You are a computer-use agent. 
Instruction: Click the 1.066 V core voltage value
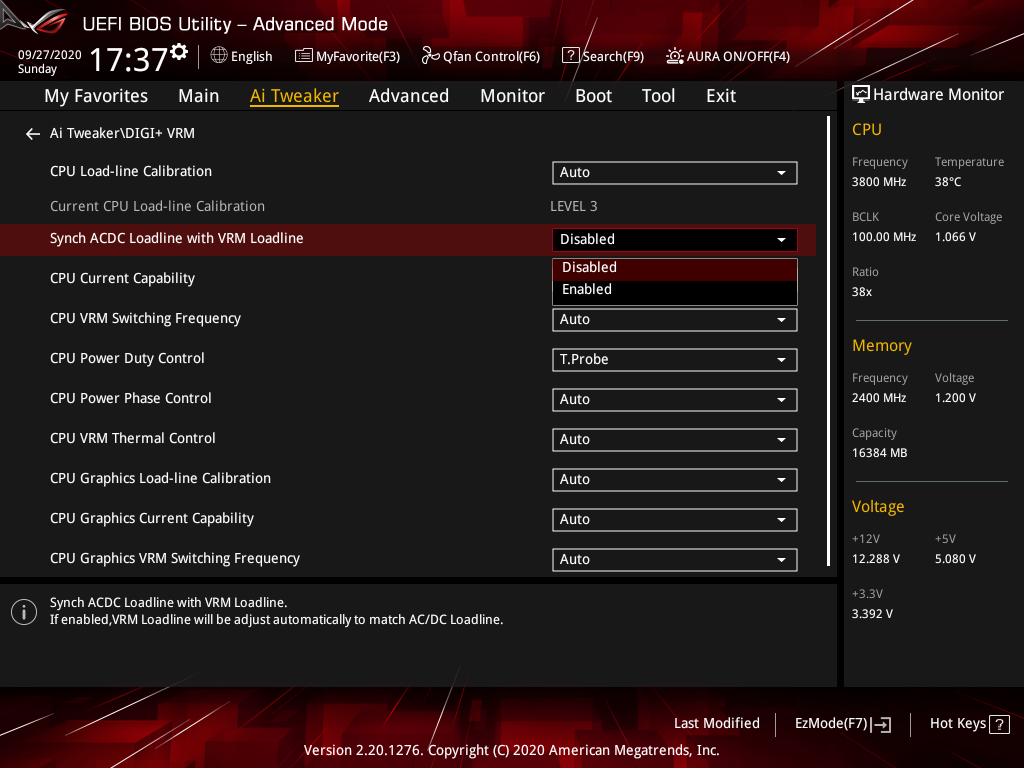pyautogui.click(x=955, y=237)
